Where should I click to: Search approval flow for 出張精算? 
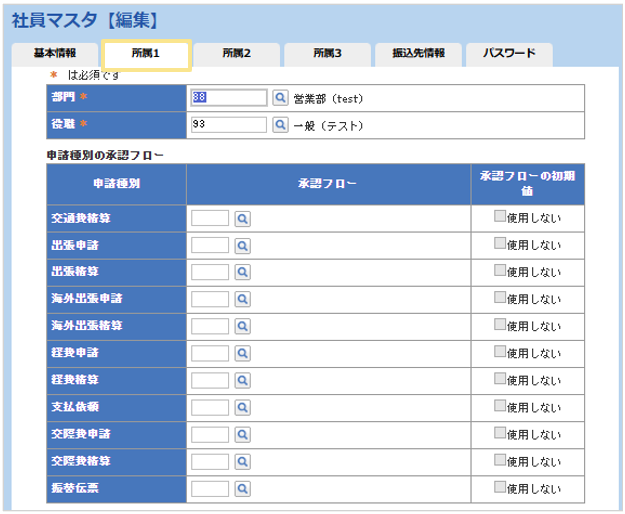point(242,273)
